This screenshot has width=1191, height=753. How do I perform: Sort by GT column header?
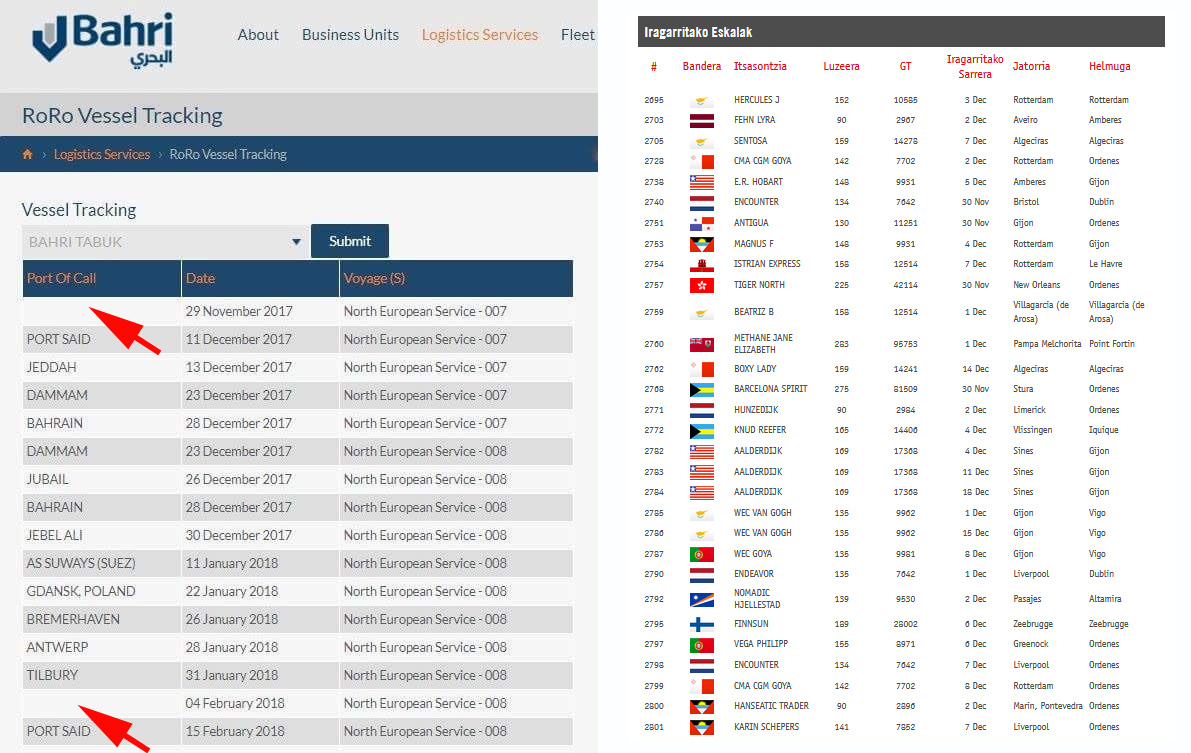tap(905, 66)
